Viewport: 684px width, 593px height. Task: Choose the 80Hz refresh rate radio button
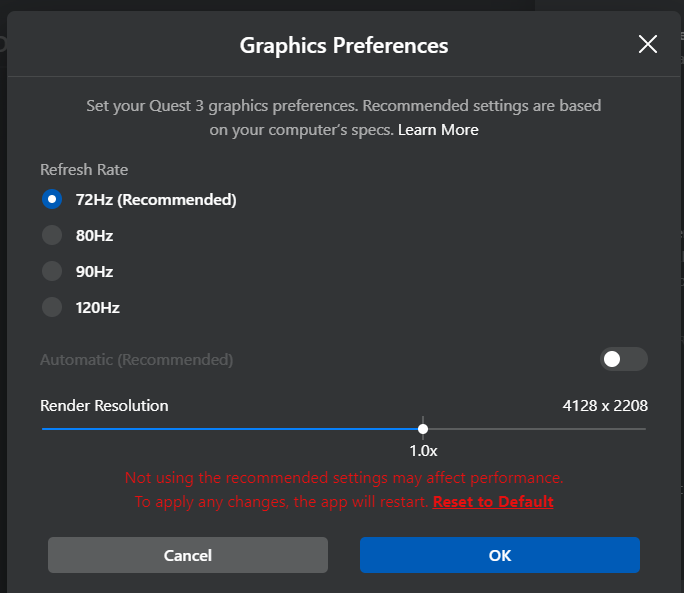click(x=52, y=235)
